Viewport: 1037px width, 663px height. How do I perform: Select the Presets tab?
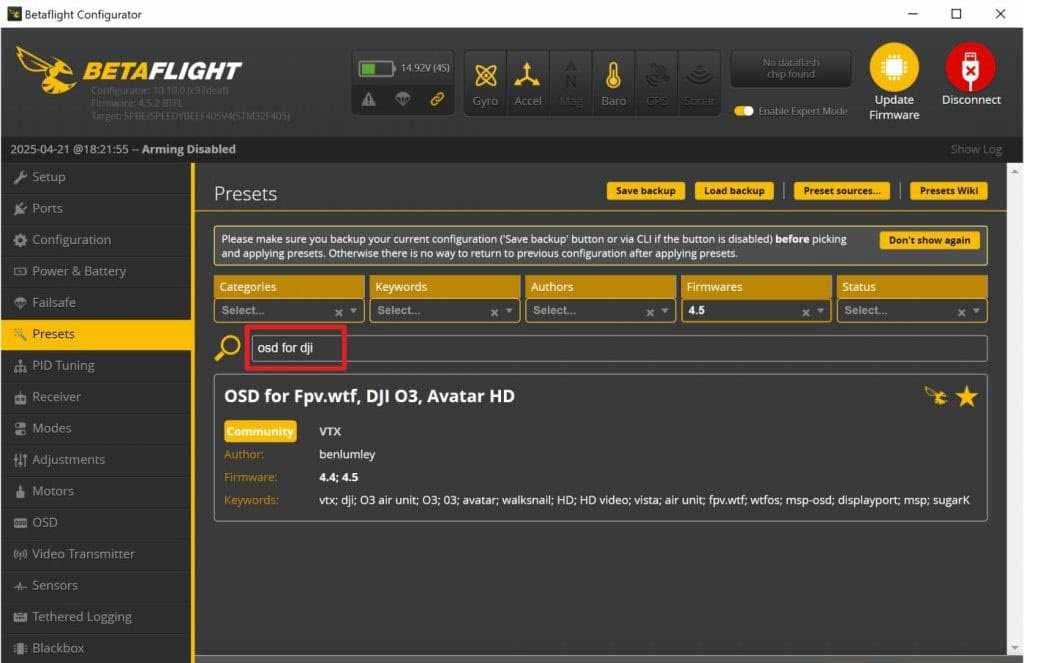coord(97,334)
